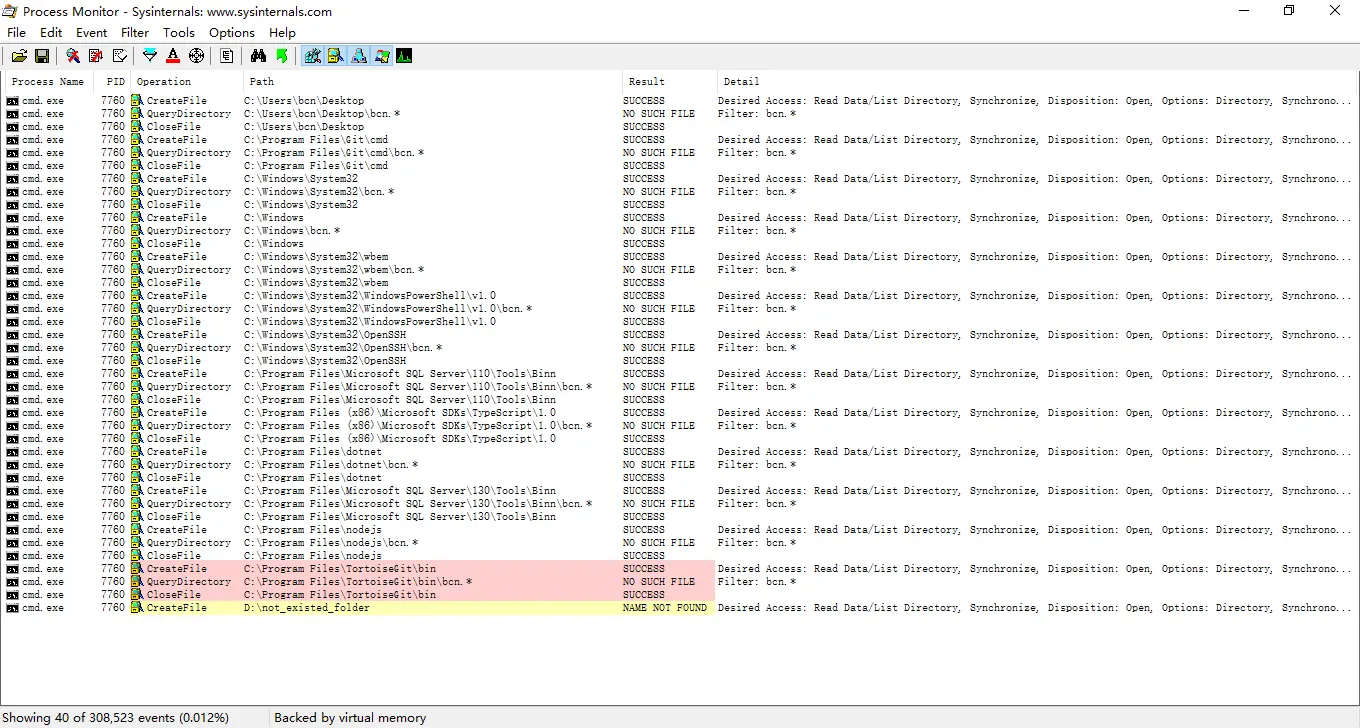Jump to object with green arrow icon
The height and width of the screenshot is (728, 1360).
point(282,56)
